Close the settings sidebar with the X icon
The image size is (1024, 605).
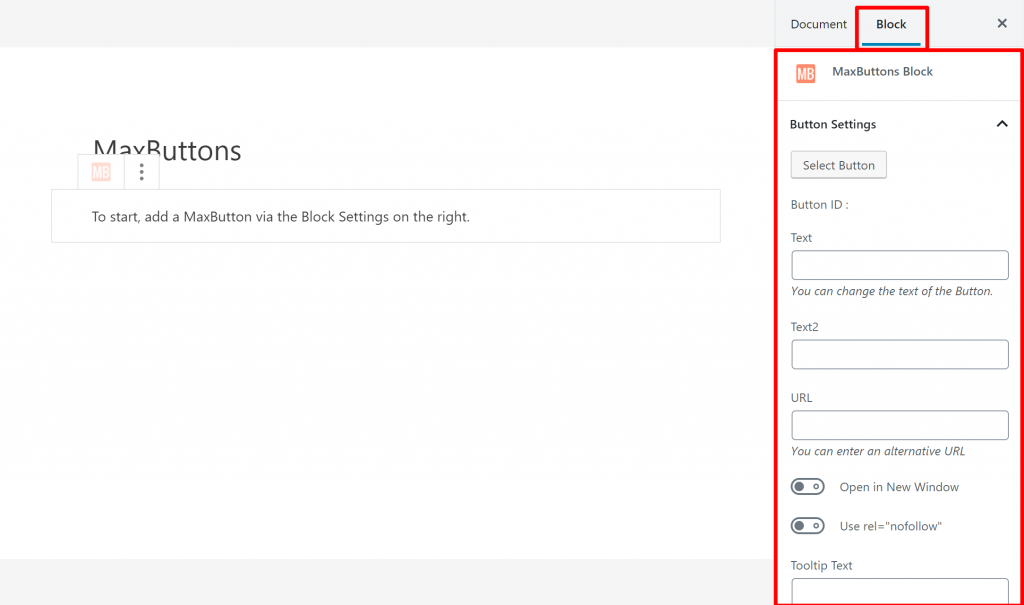(1002, 23)
